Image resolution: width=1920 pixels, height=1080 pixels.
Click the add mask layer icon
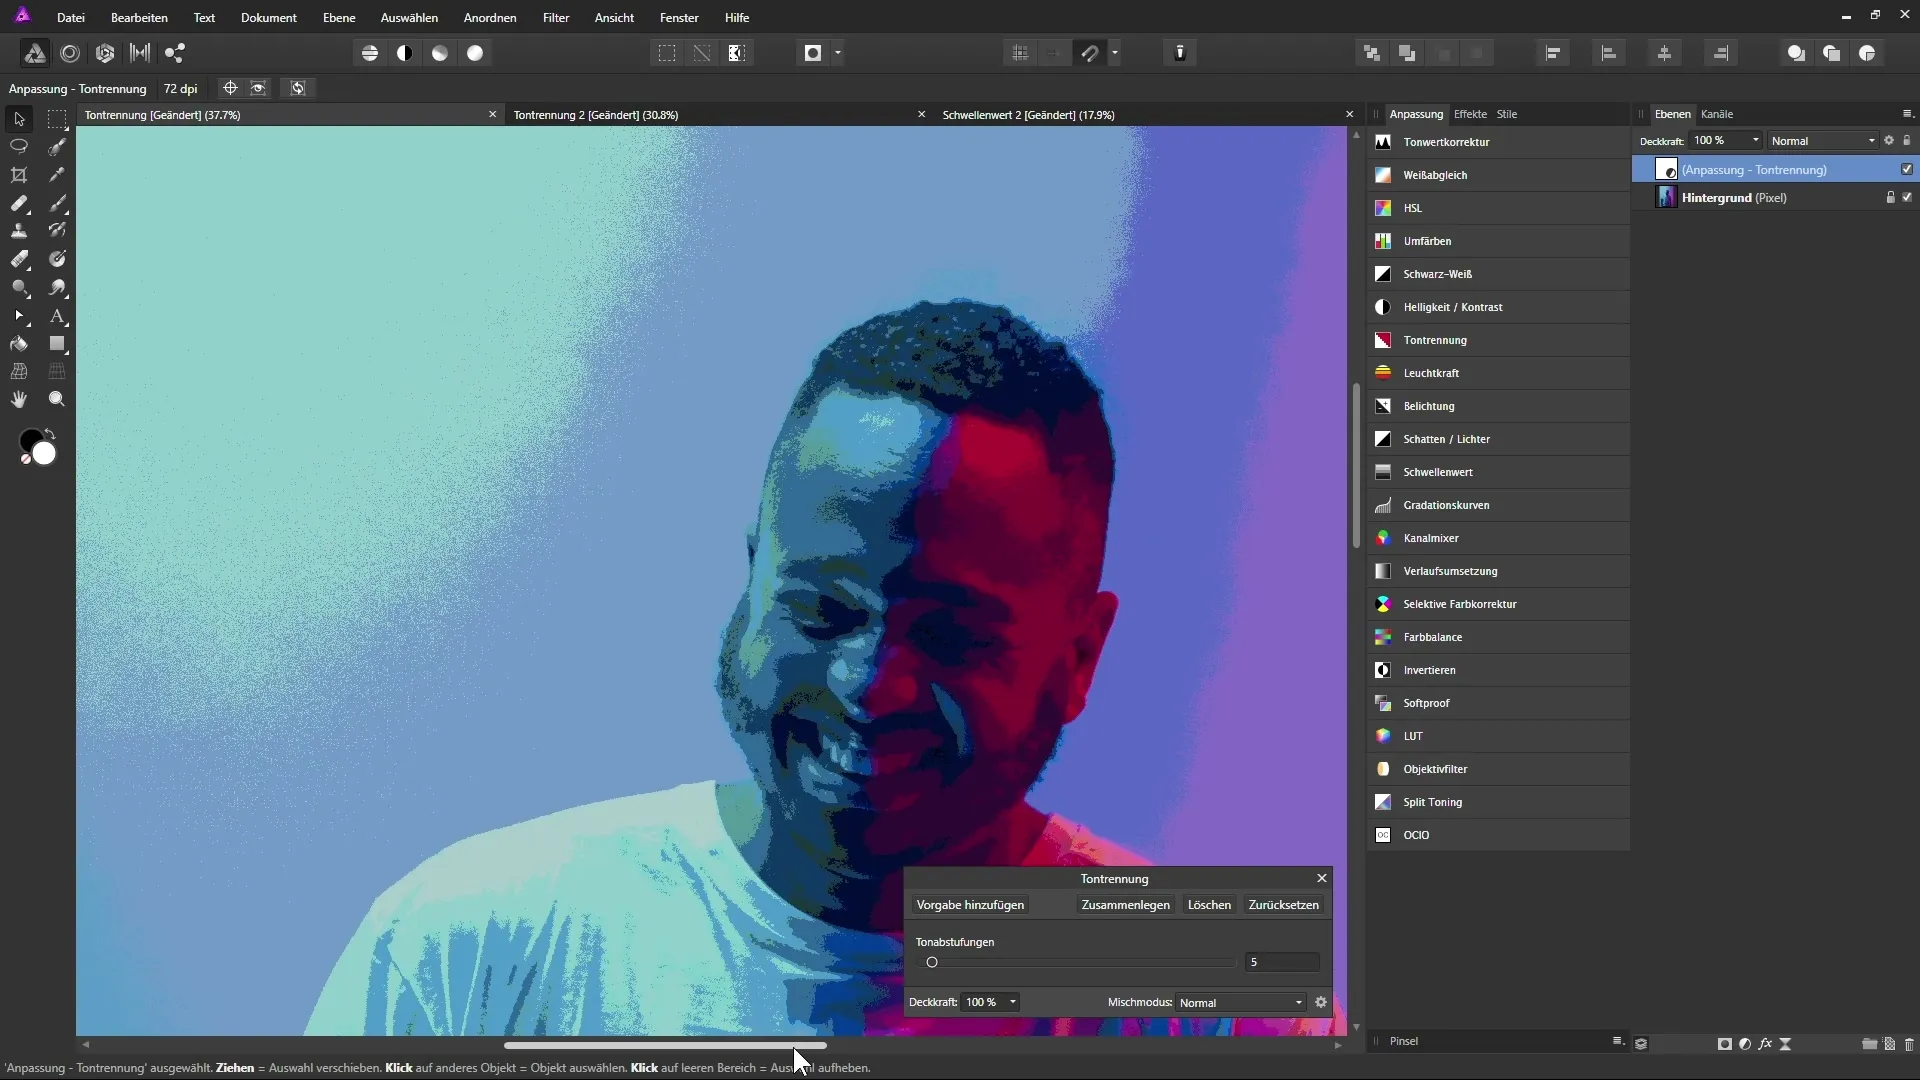point(1725,1044)
